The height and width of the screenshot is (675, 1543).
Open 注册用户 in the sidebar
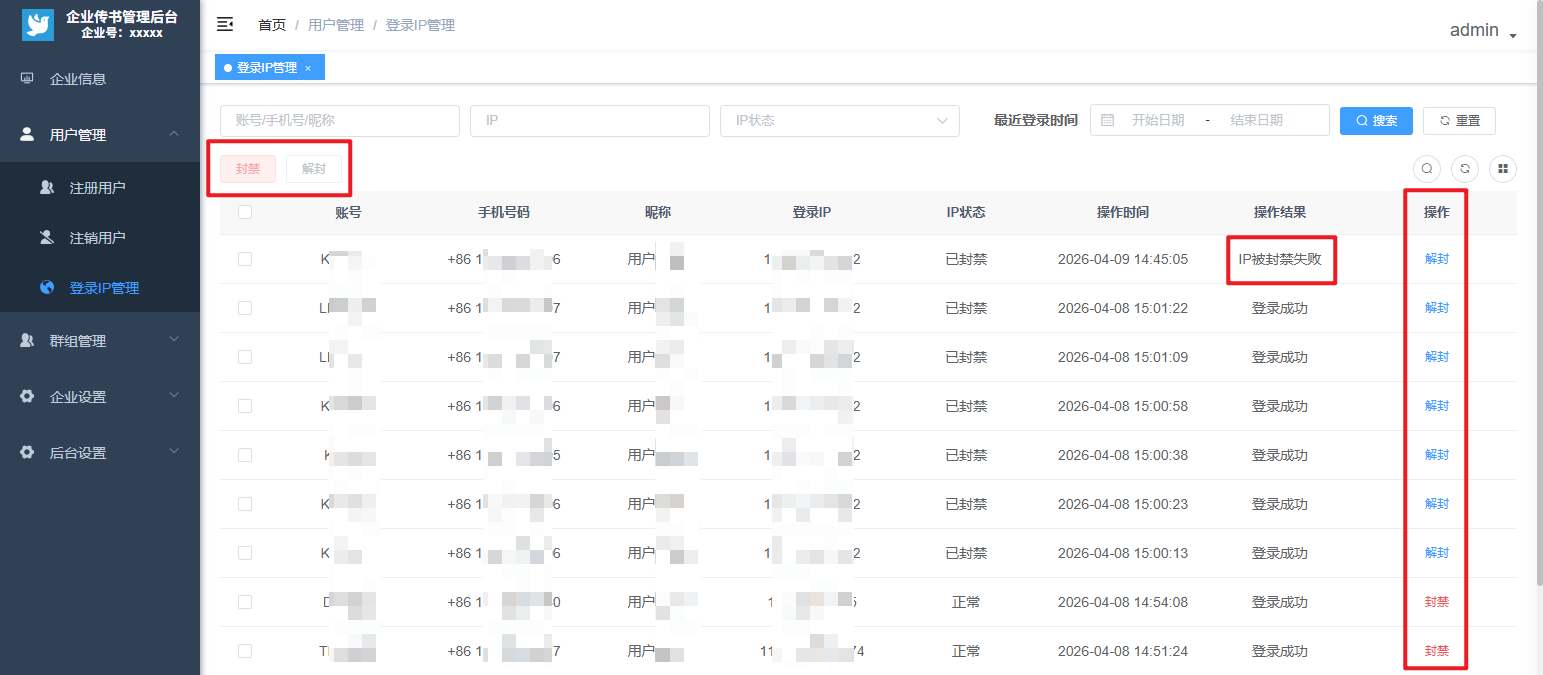(x=97, y=188)
